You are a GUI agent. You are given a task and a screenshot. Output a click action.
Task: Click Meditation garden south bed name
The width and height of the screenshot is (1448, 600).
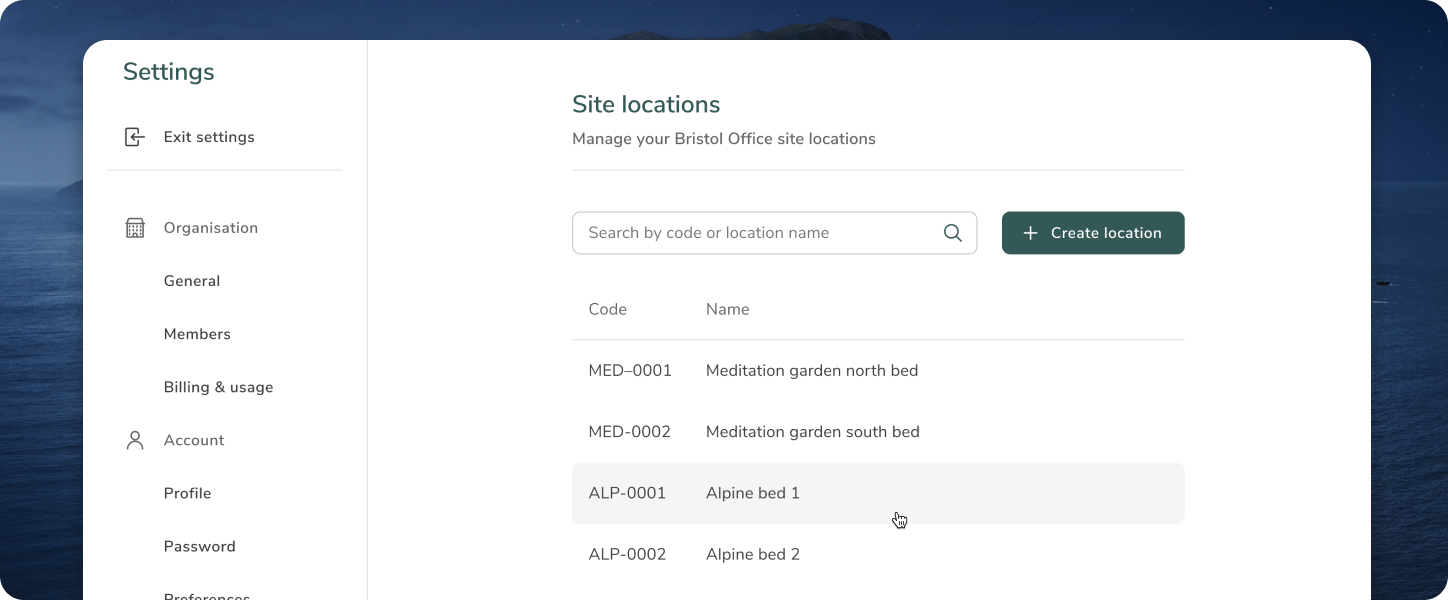pyautogui.click(x=813, y=432)
